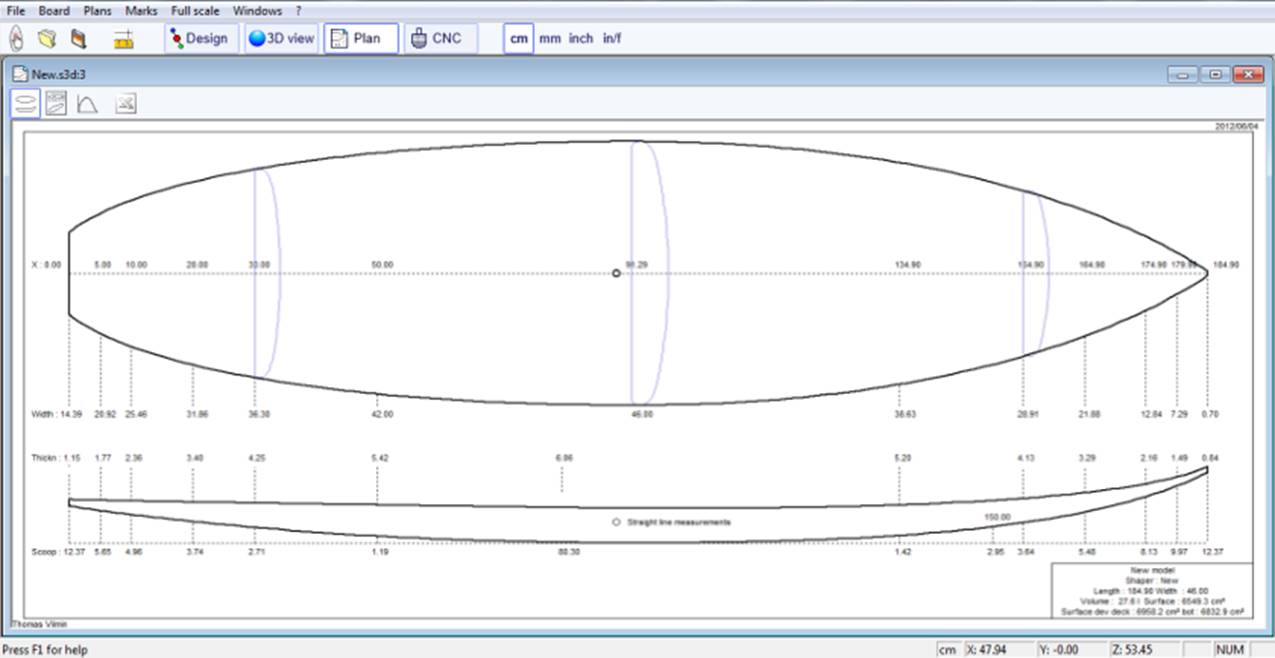Open the Board menu
This screenshot has width=1275, height=658.
54,10
